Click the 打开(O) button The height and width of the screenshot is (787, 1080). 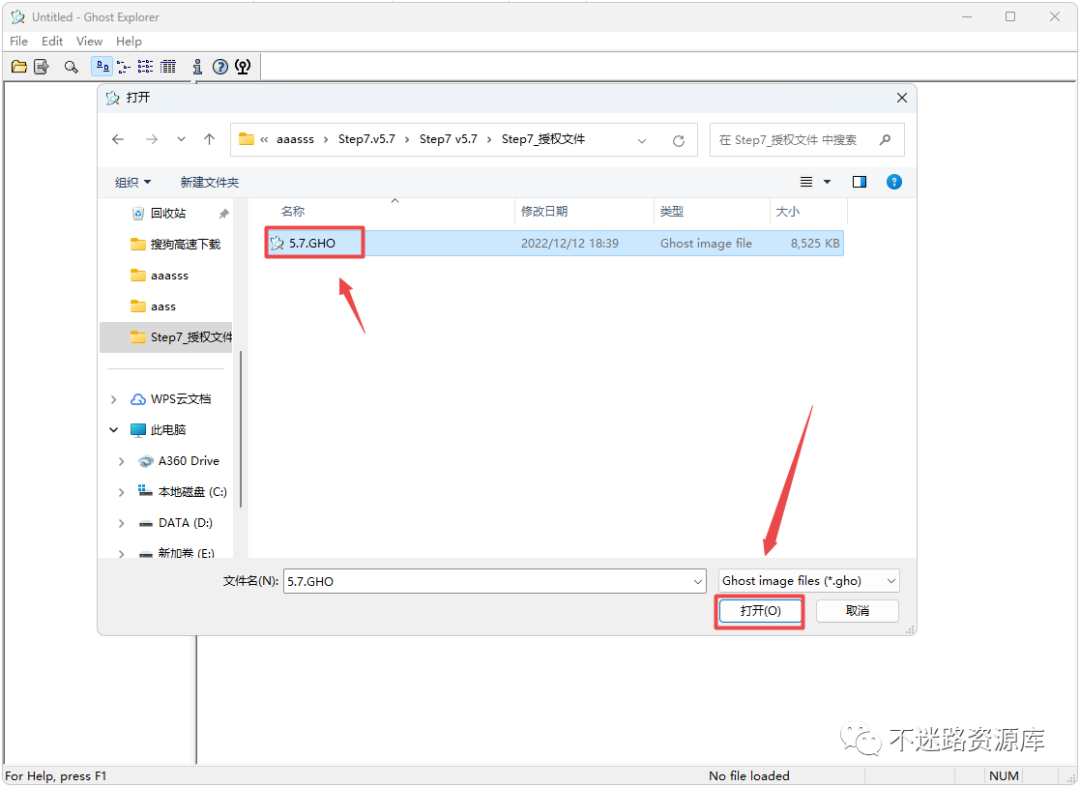[x=760, y=611]
